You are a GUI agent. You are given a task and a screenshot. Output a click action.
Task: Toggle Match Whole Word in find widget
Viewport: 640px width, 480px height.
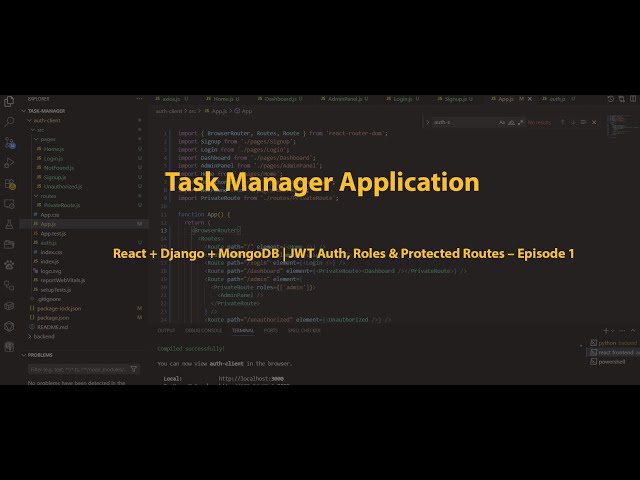point(511,122)
